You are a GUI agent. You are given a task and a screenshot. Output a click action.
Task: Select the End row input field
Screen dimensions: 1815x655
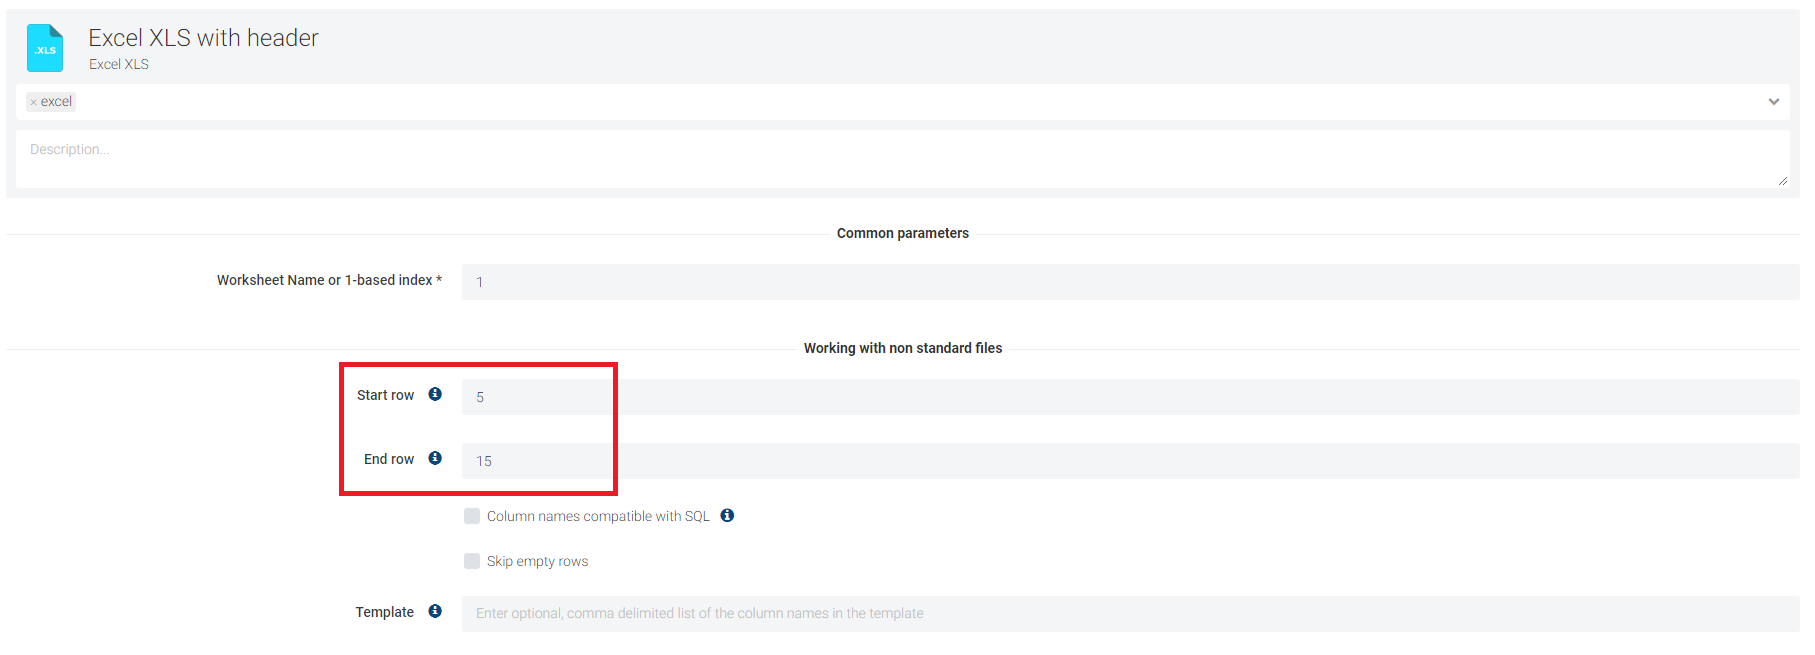click(1128, 461)
